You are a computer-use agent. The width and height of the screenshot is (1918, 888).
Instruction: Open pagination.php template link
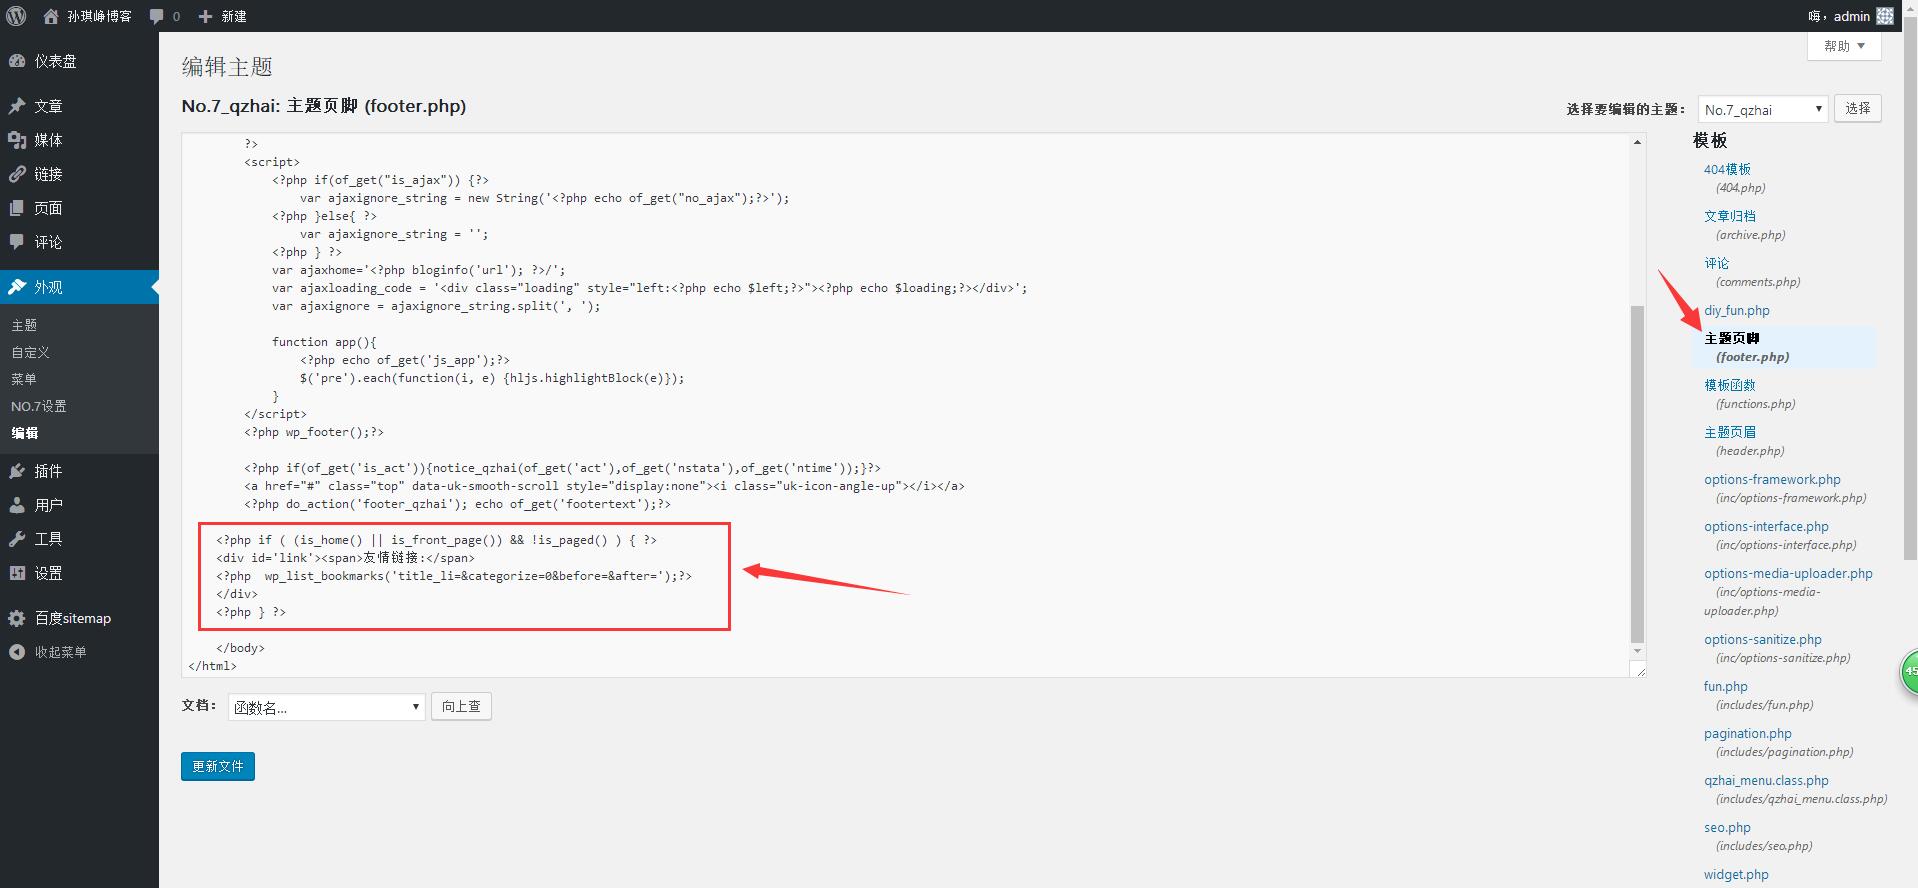click(x=1748, y=733)
